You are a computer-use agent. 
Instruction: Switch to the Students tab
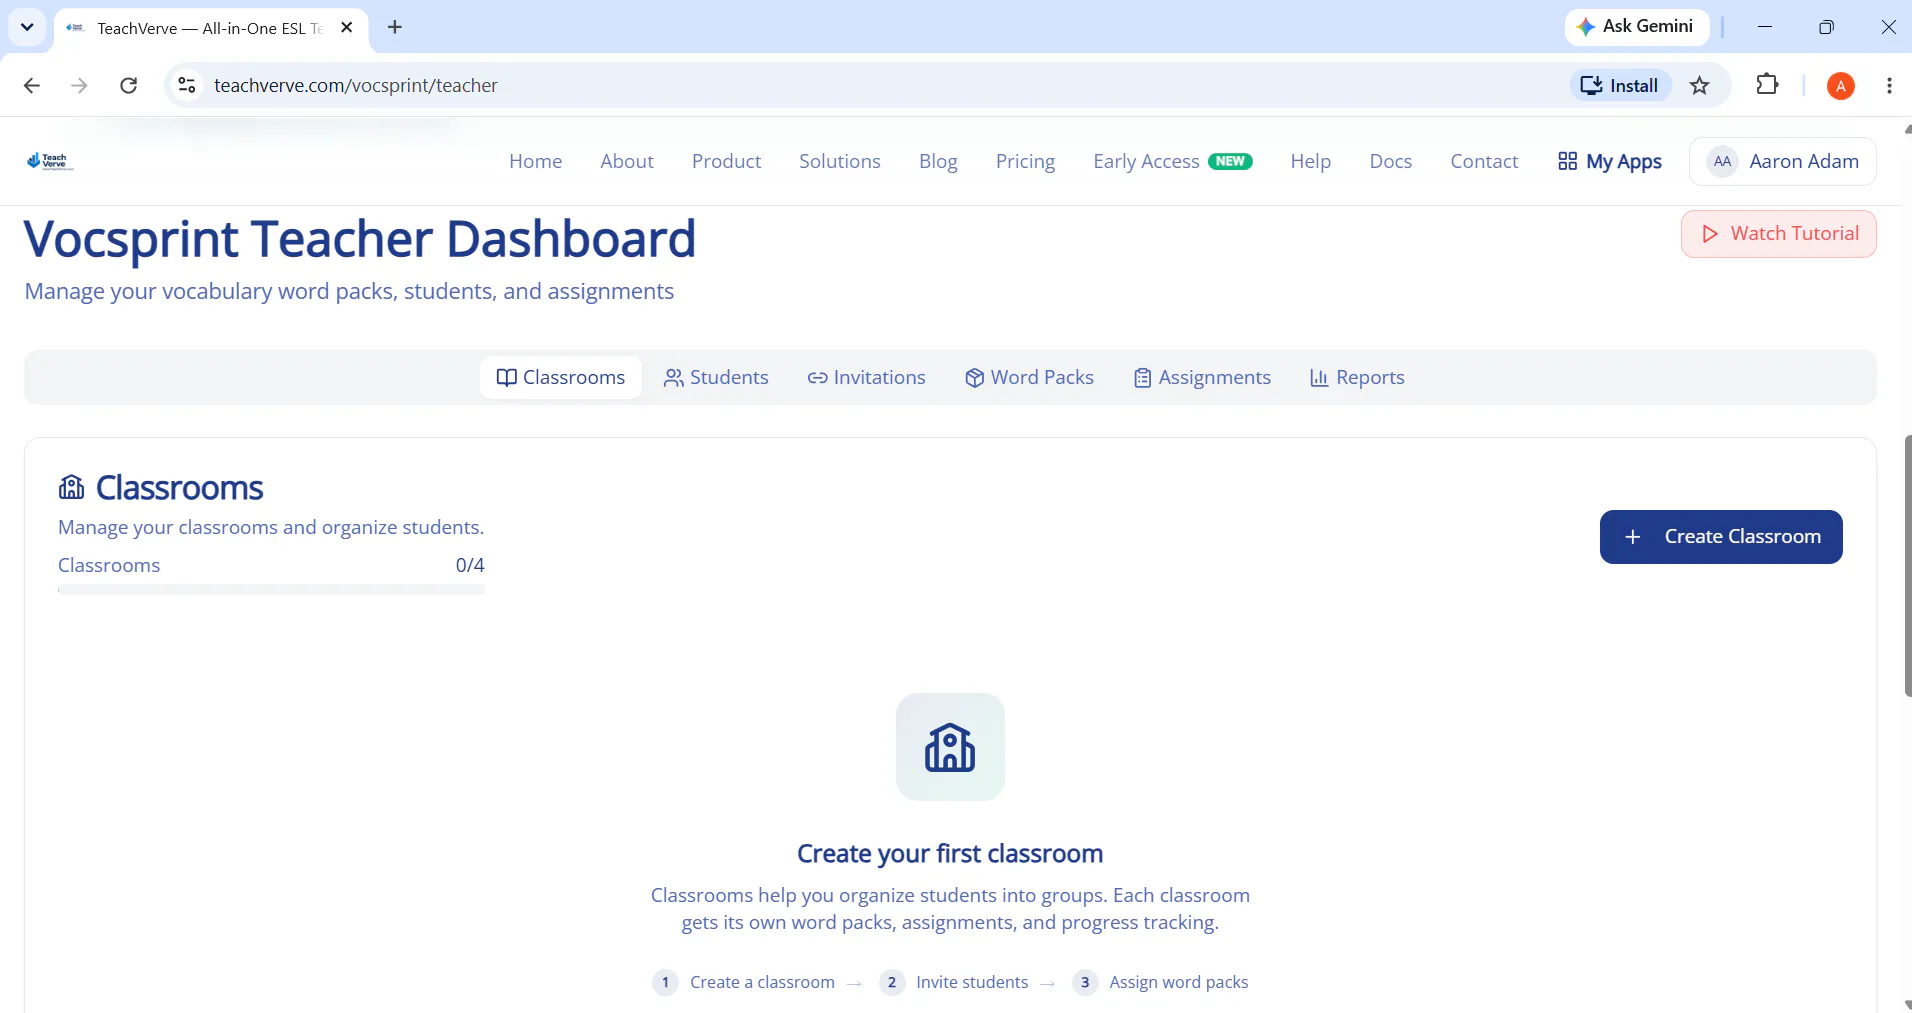[716, 377]
